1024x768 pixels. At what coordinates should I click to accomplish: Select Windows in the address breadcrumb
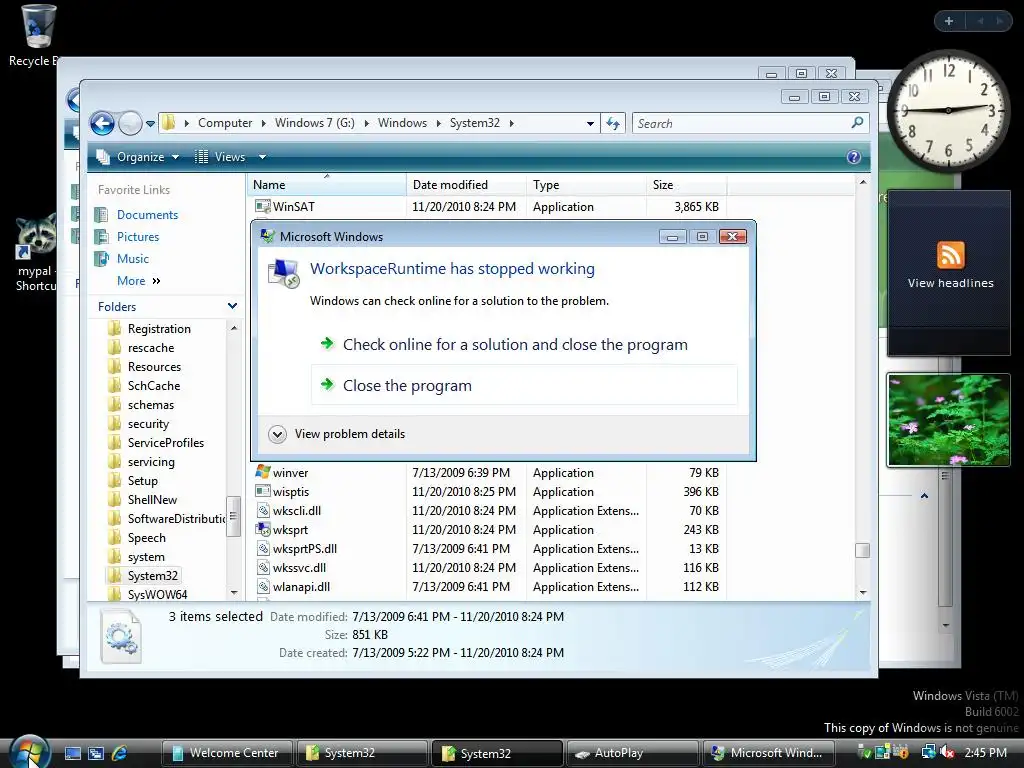[x=402, y=123]
